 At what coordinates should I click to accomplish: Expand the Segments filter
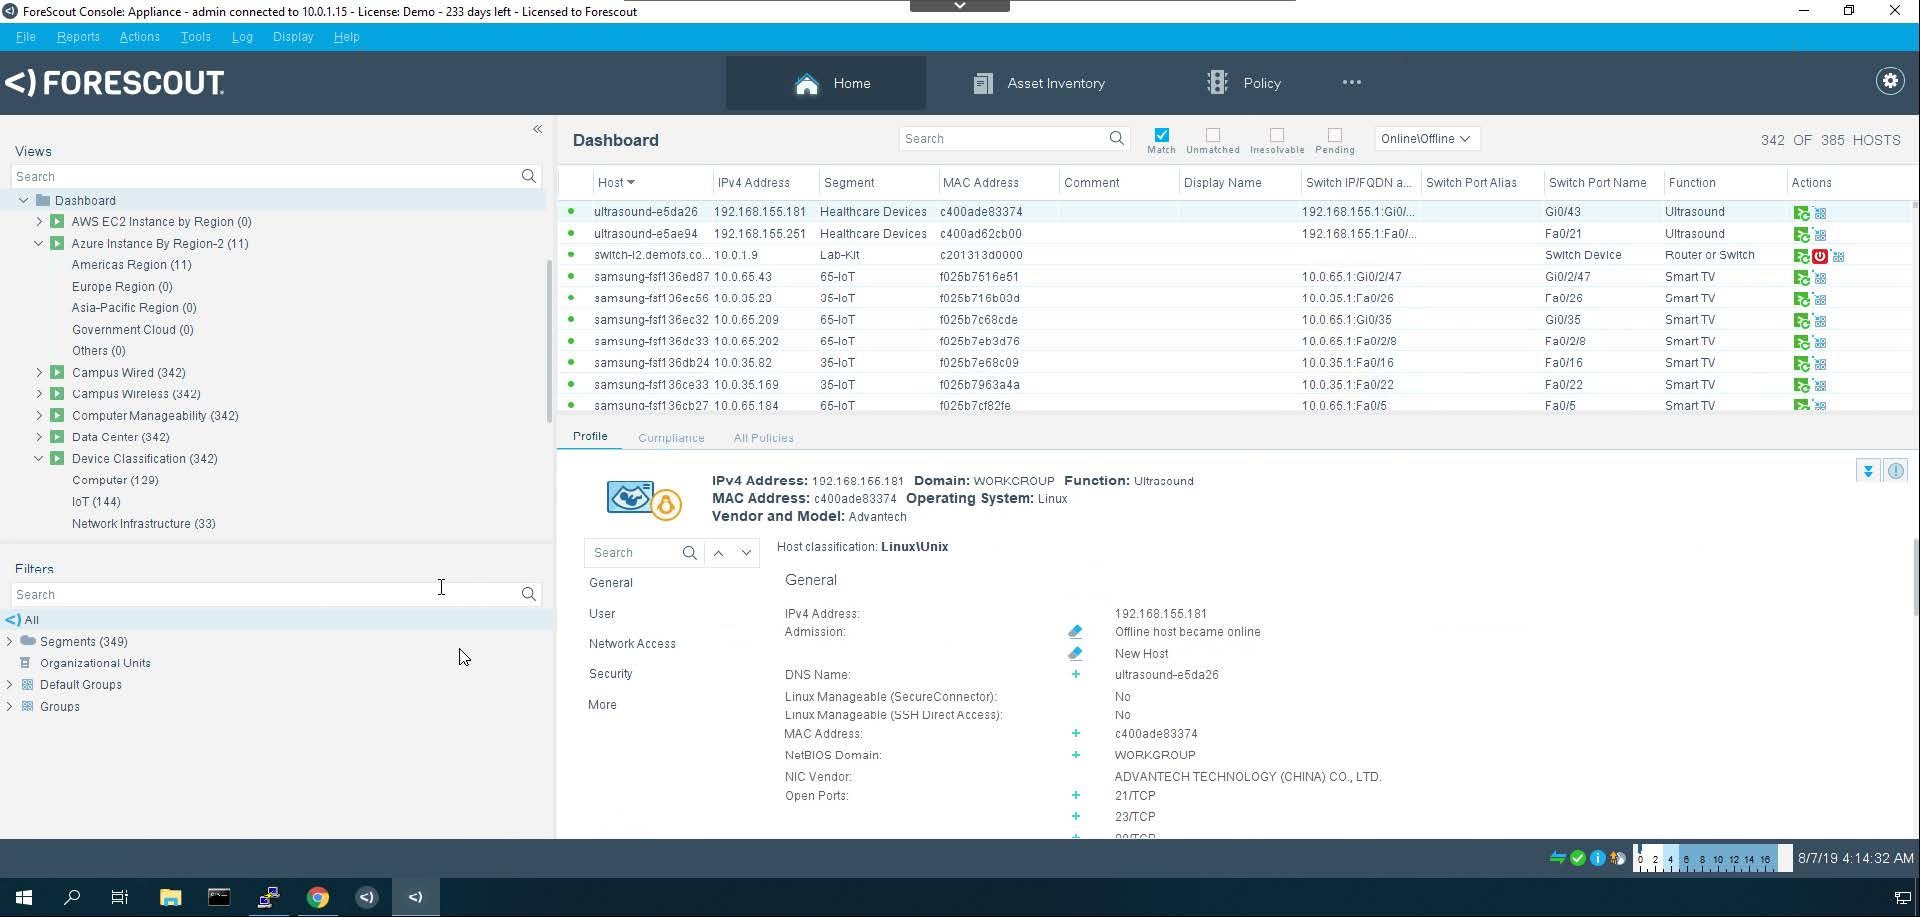[x=9, y=642]
